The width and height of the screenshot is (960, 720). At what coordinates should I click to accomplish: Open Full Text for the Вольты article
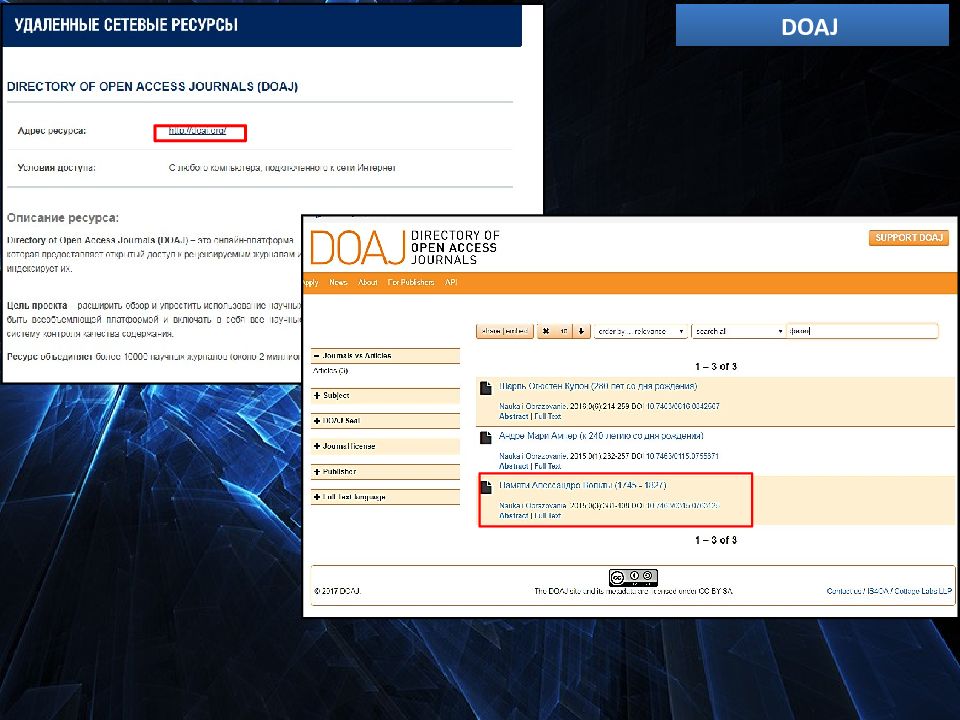coord(547,516)
